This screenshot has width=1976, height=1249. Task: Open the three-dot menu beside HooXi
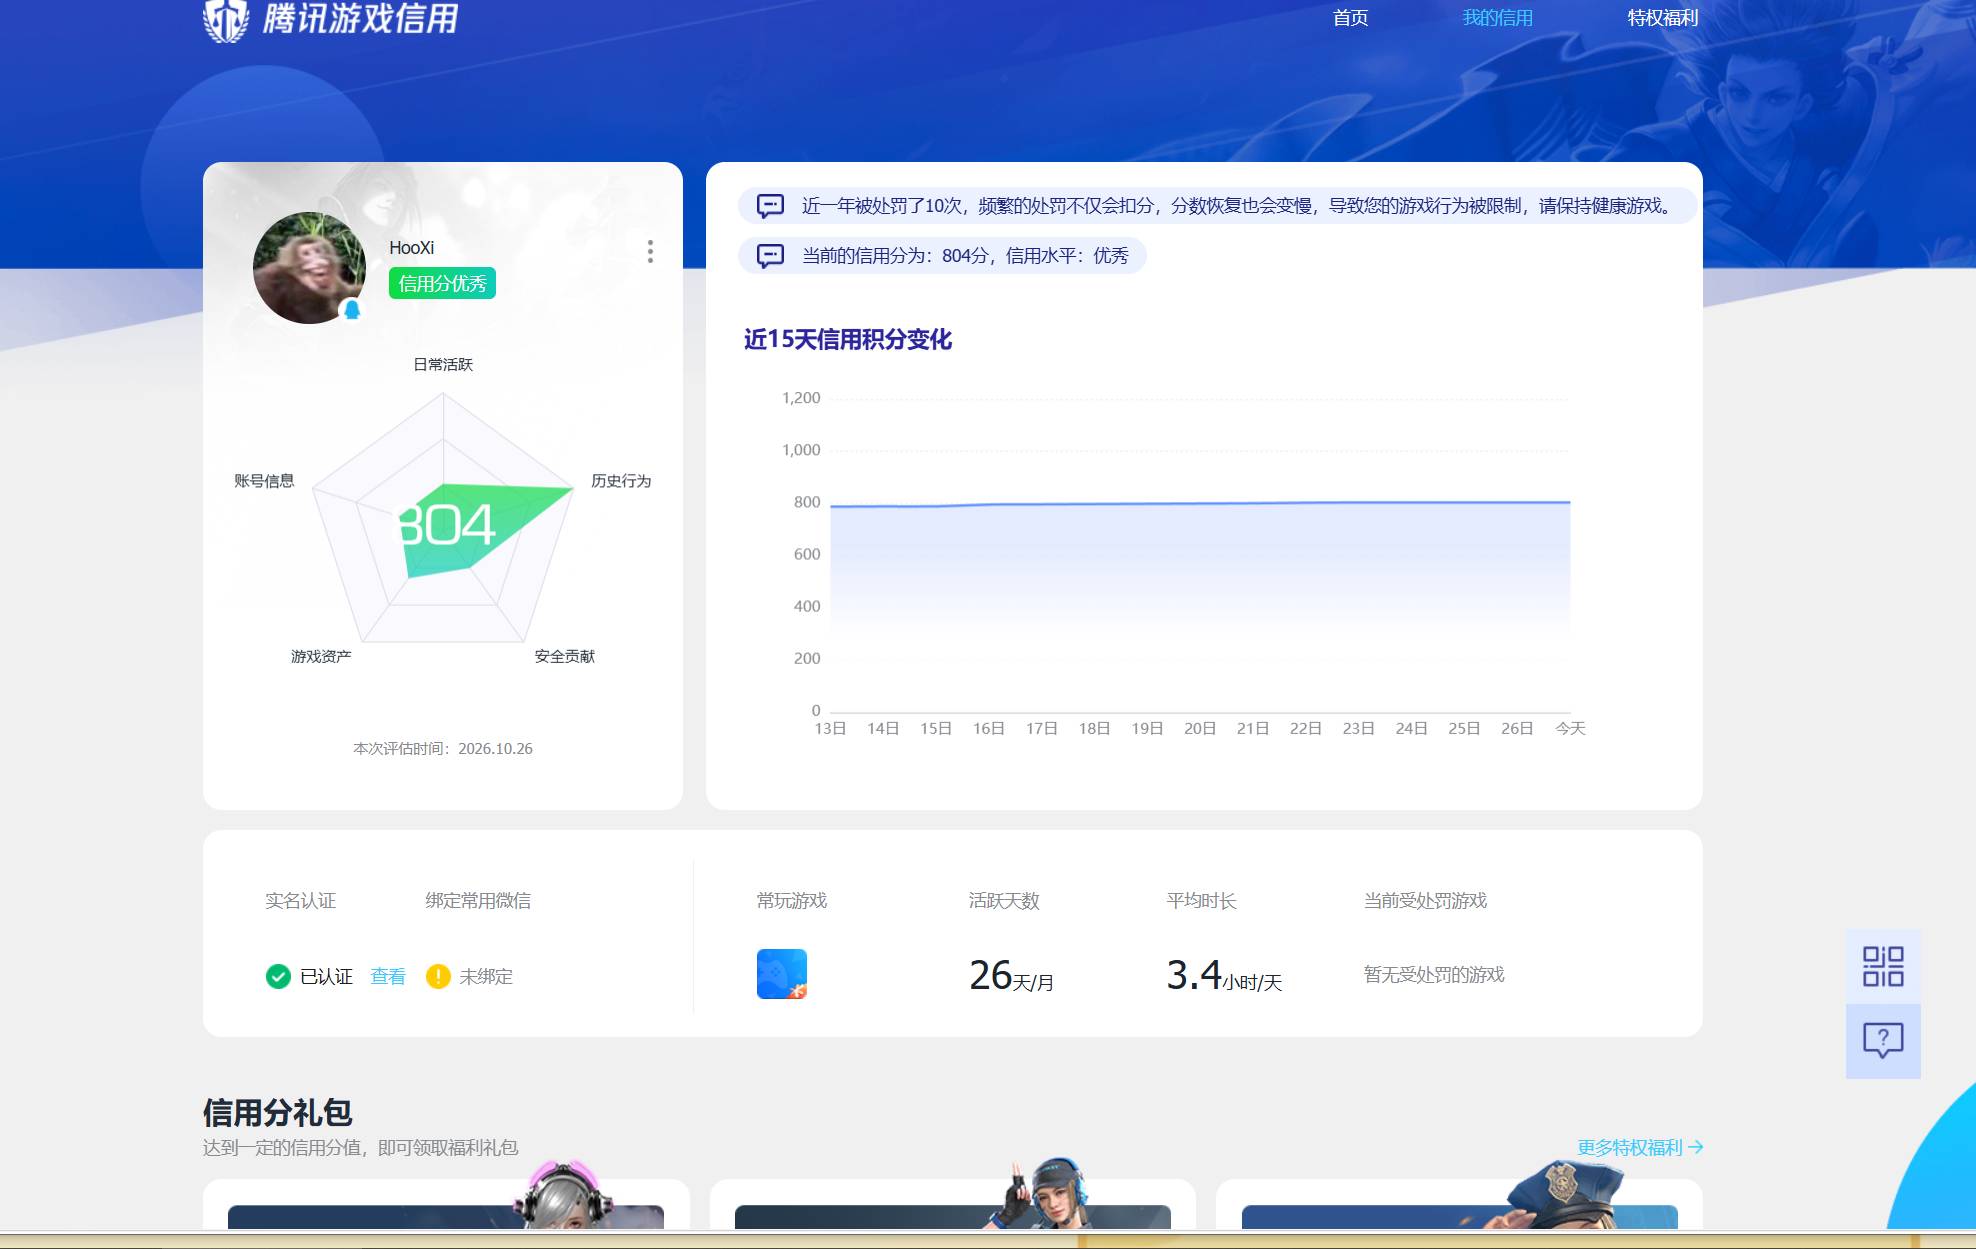(650, 251)
